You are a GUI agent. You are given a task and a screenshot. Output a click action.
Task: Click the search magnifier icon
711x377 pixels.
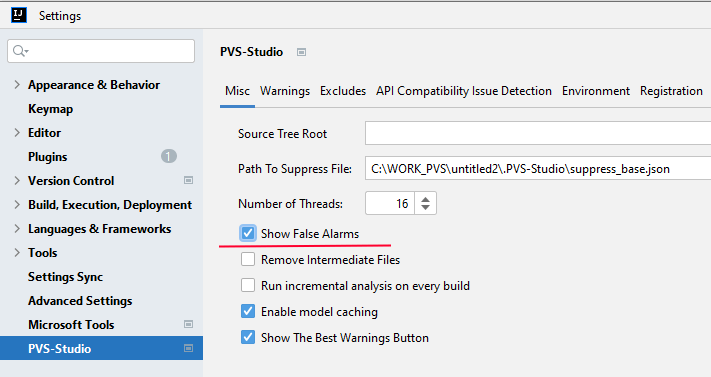(20, 51)
